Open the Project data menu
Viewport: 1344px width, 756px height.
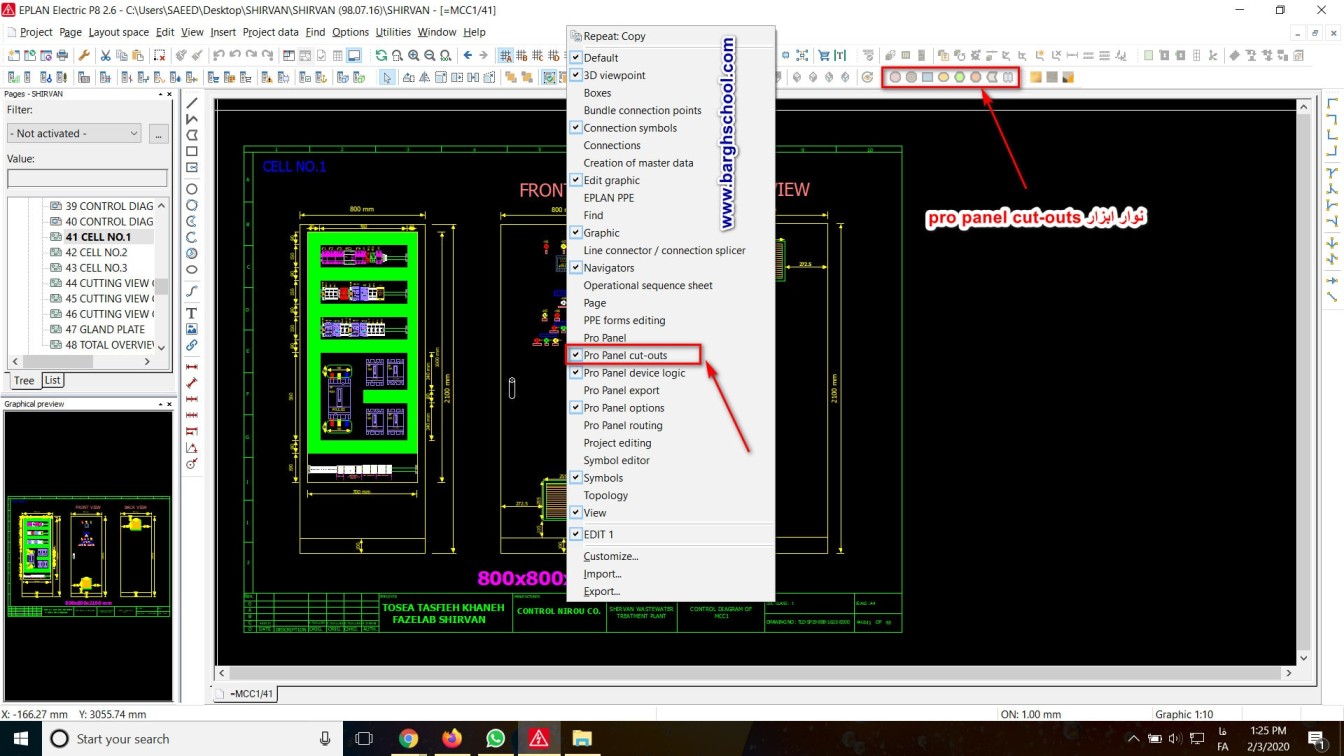[270, 32]
